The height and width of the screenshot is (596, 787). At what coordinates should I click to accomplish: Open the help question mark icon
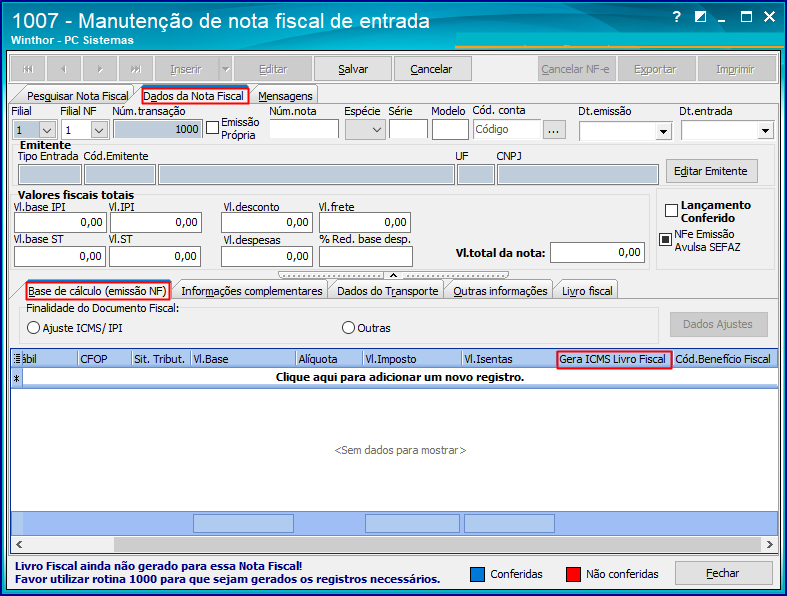pos(677,17)
